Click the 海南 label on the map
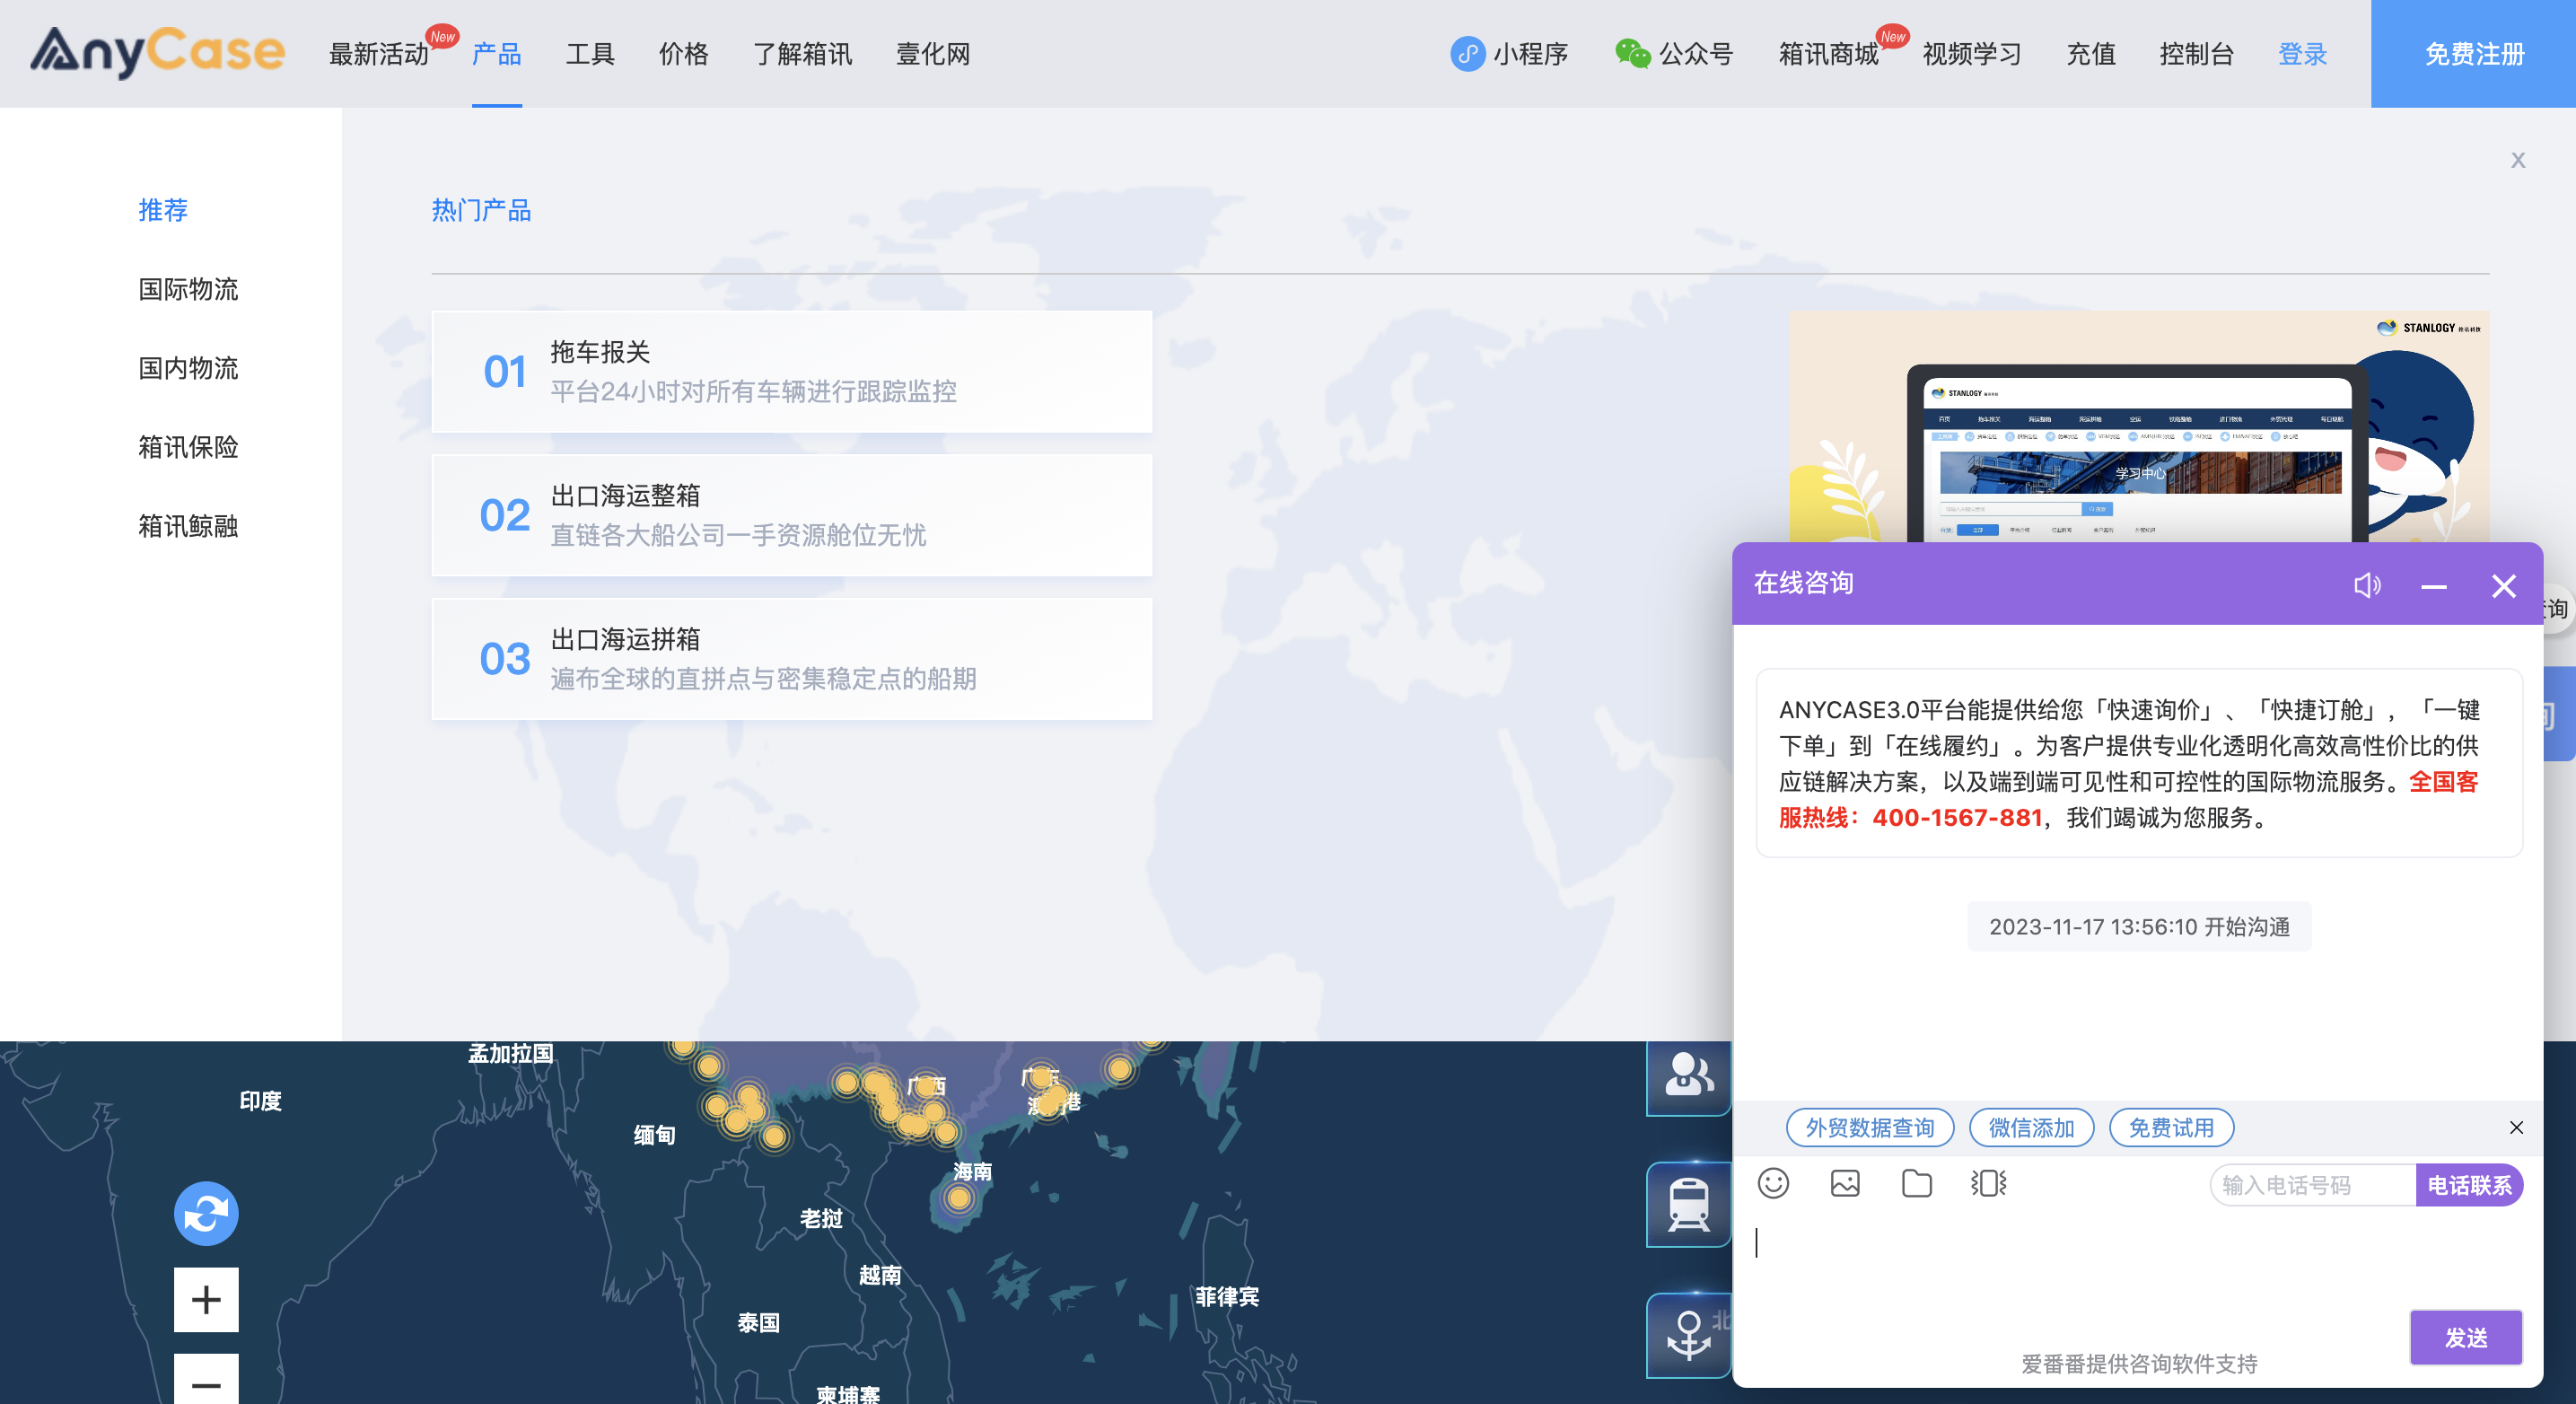2576x1404 pixels. click(x=972, y=1171)
